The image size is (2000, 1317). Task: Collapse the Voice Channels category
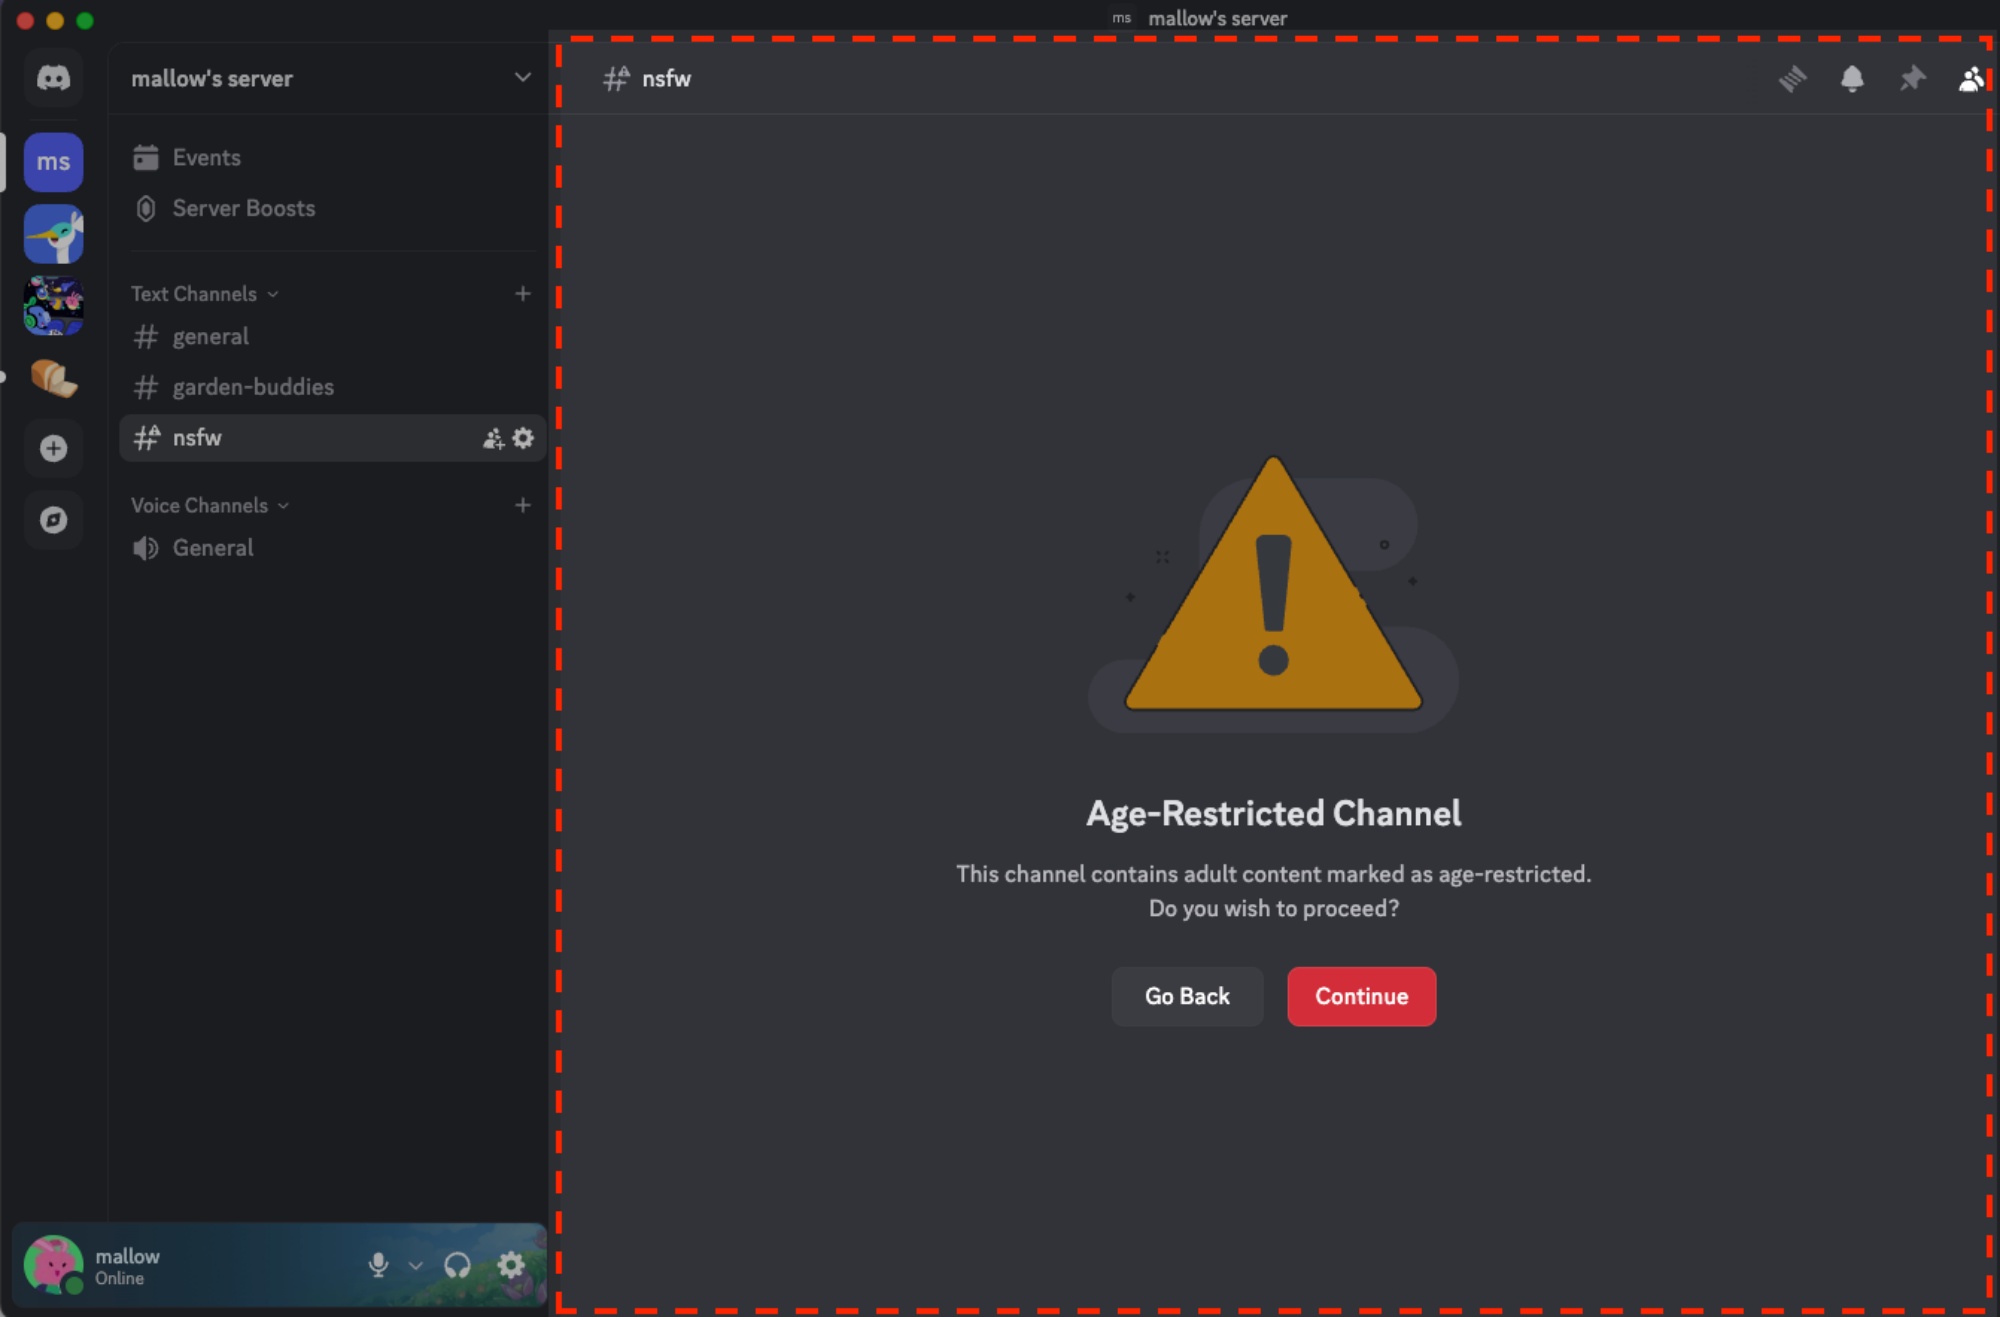[x=199, y=506]
